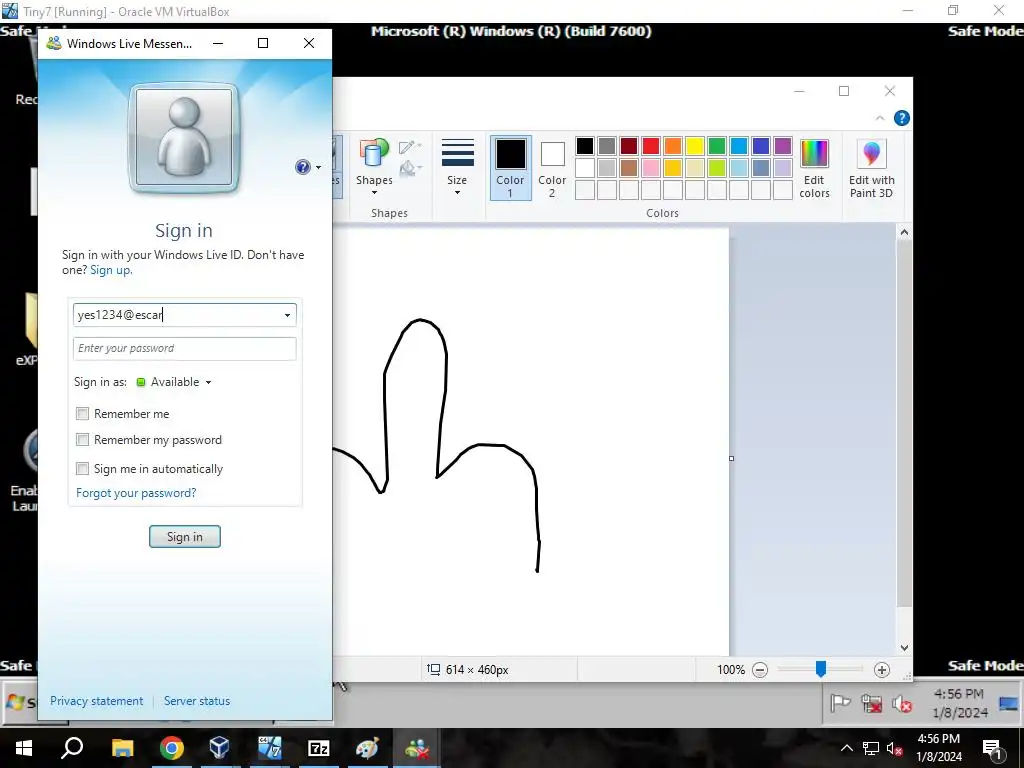Pick the pink color swatch
This screenshot has height=768, width=1024.
point(650,168)
